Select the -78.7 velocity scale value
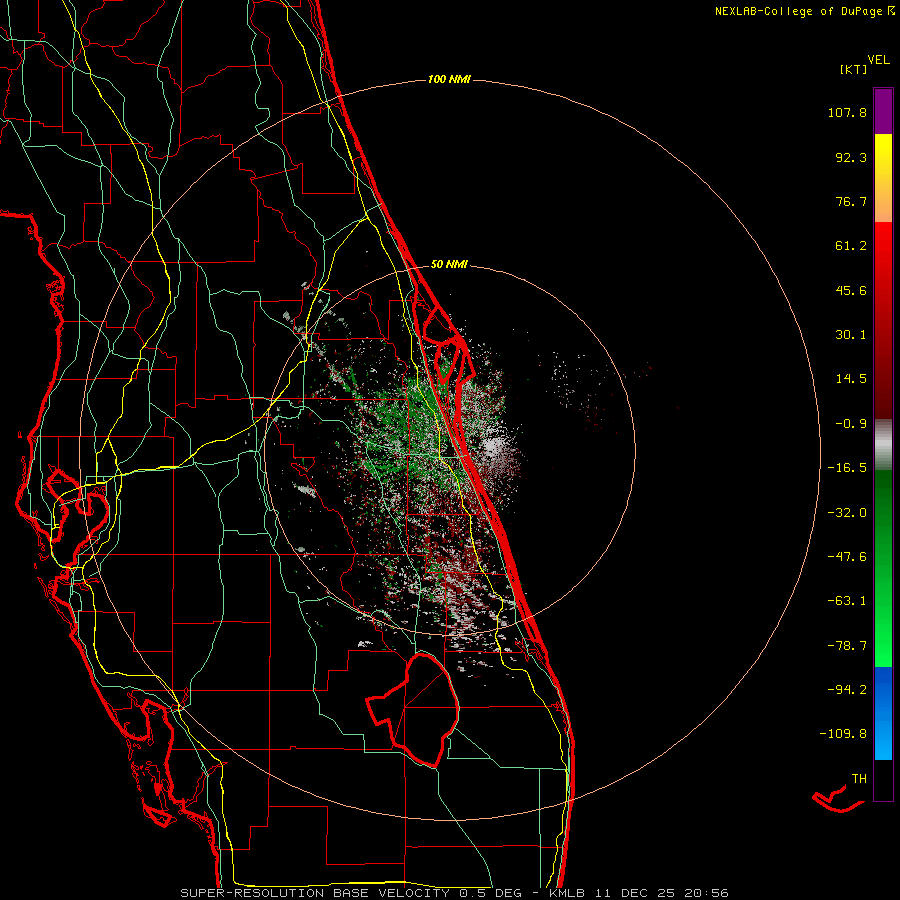 [847, 646]
